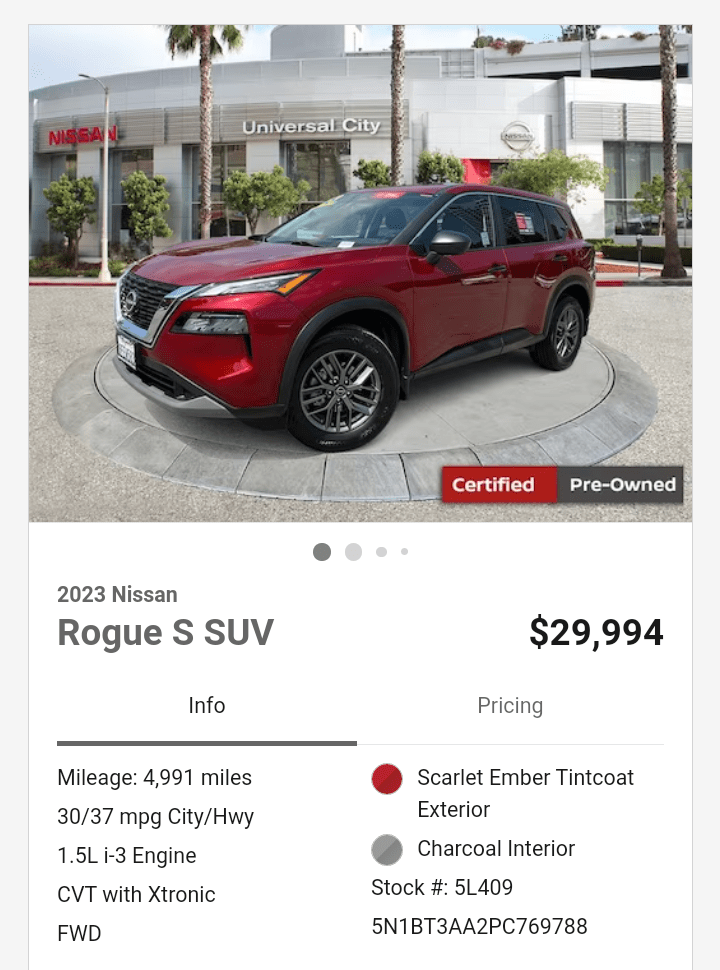
Task: Click the Mileage 4,991 miles entry
Action: tap(155, 778)
